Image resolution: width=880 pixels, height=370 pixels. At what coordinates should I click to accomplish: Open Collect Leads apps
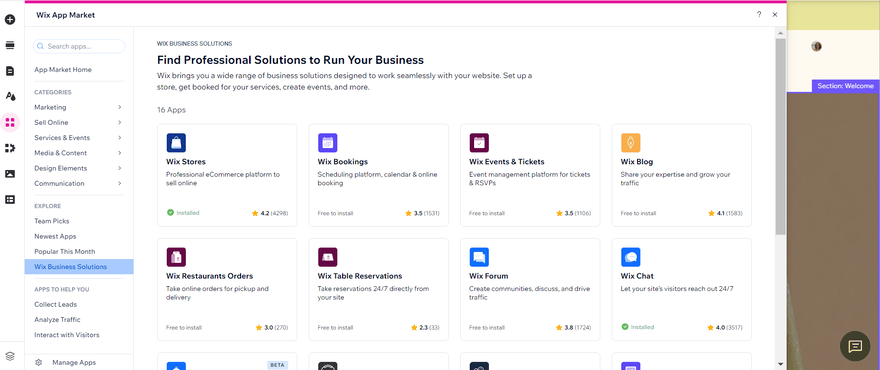coord(56,304)
